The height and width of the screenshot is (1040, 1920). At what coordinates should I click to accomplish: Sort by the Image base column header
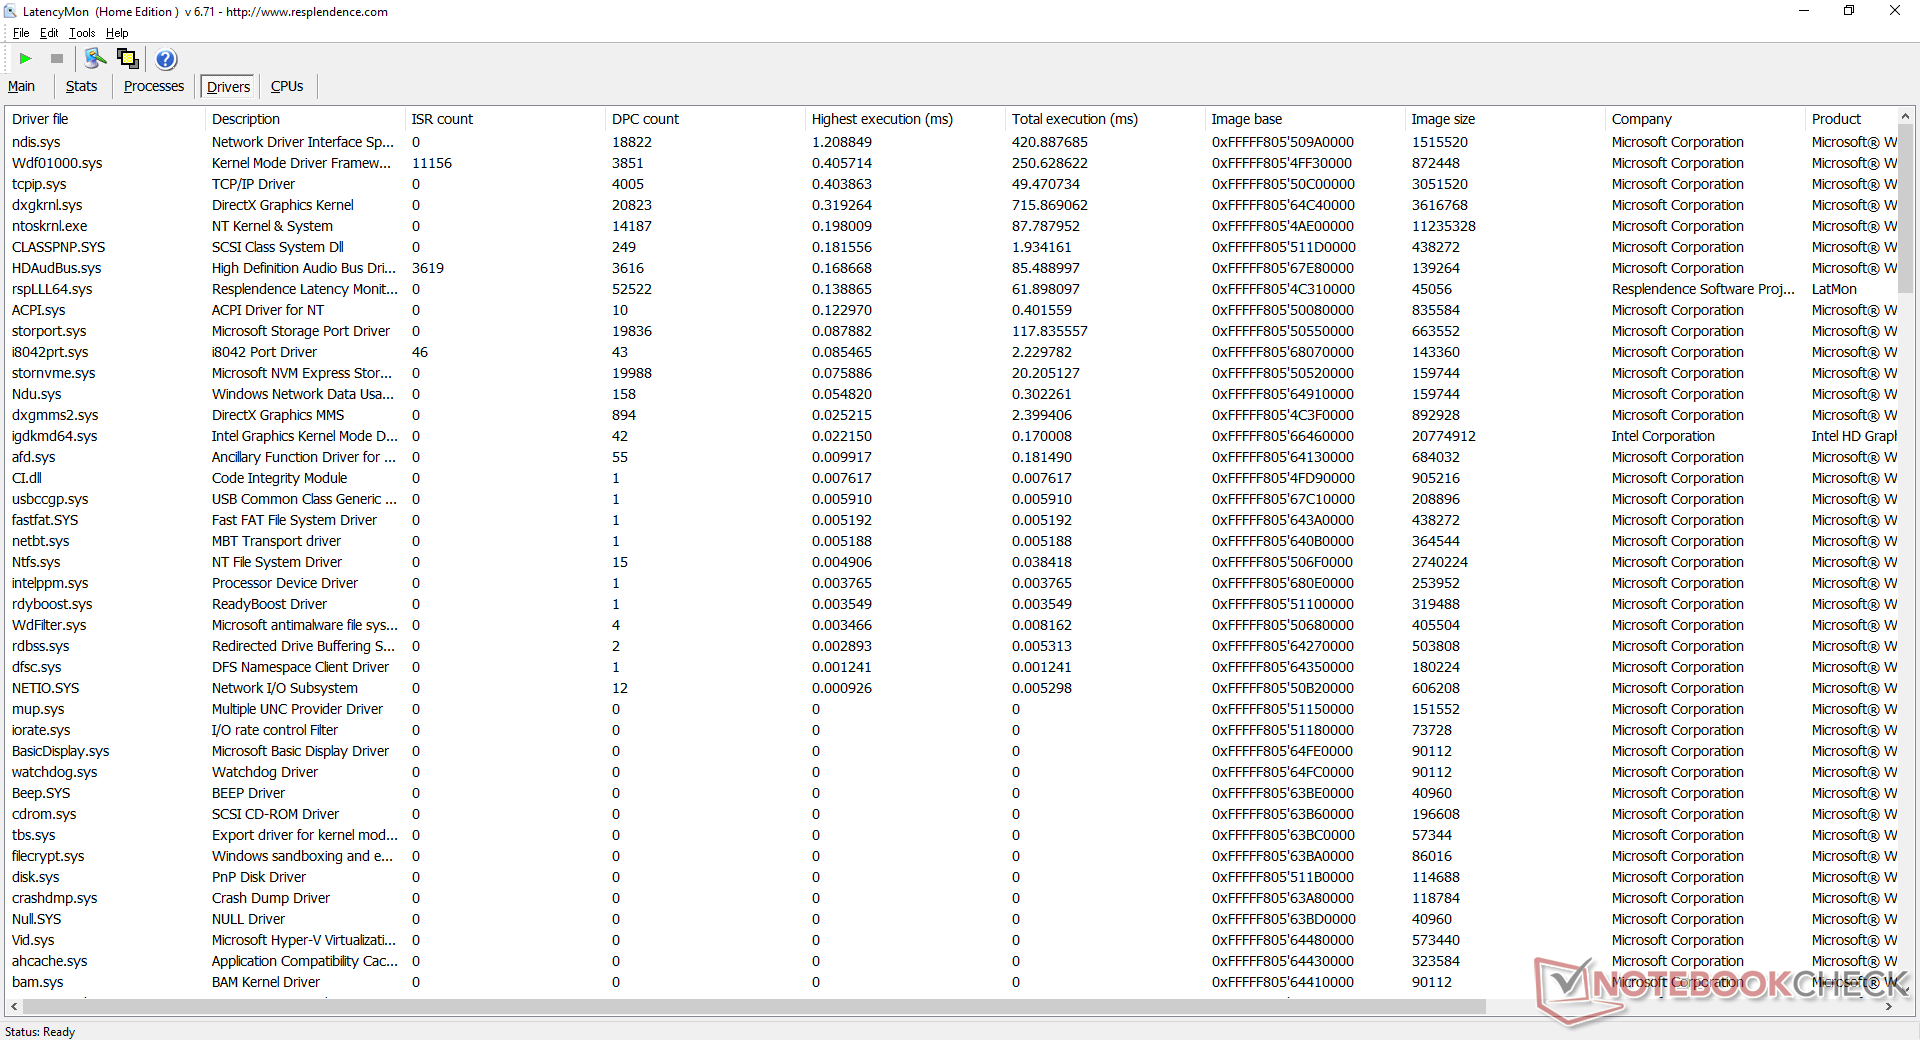pyautogui.click(x=1305, y=119)
